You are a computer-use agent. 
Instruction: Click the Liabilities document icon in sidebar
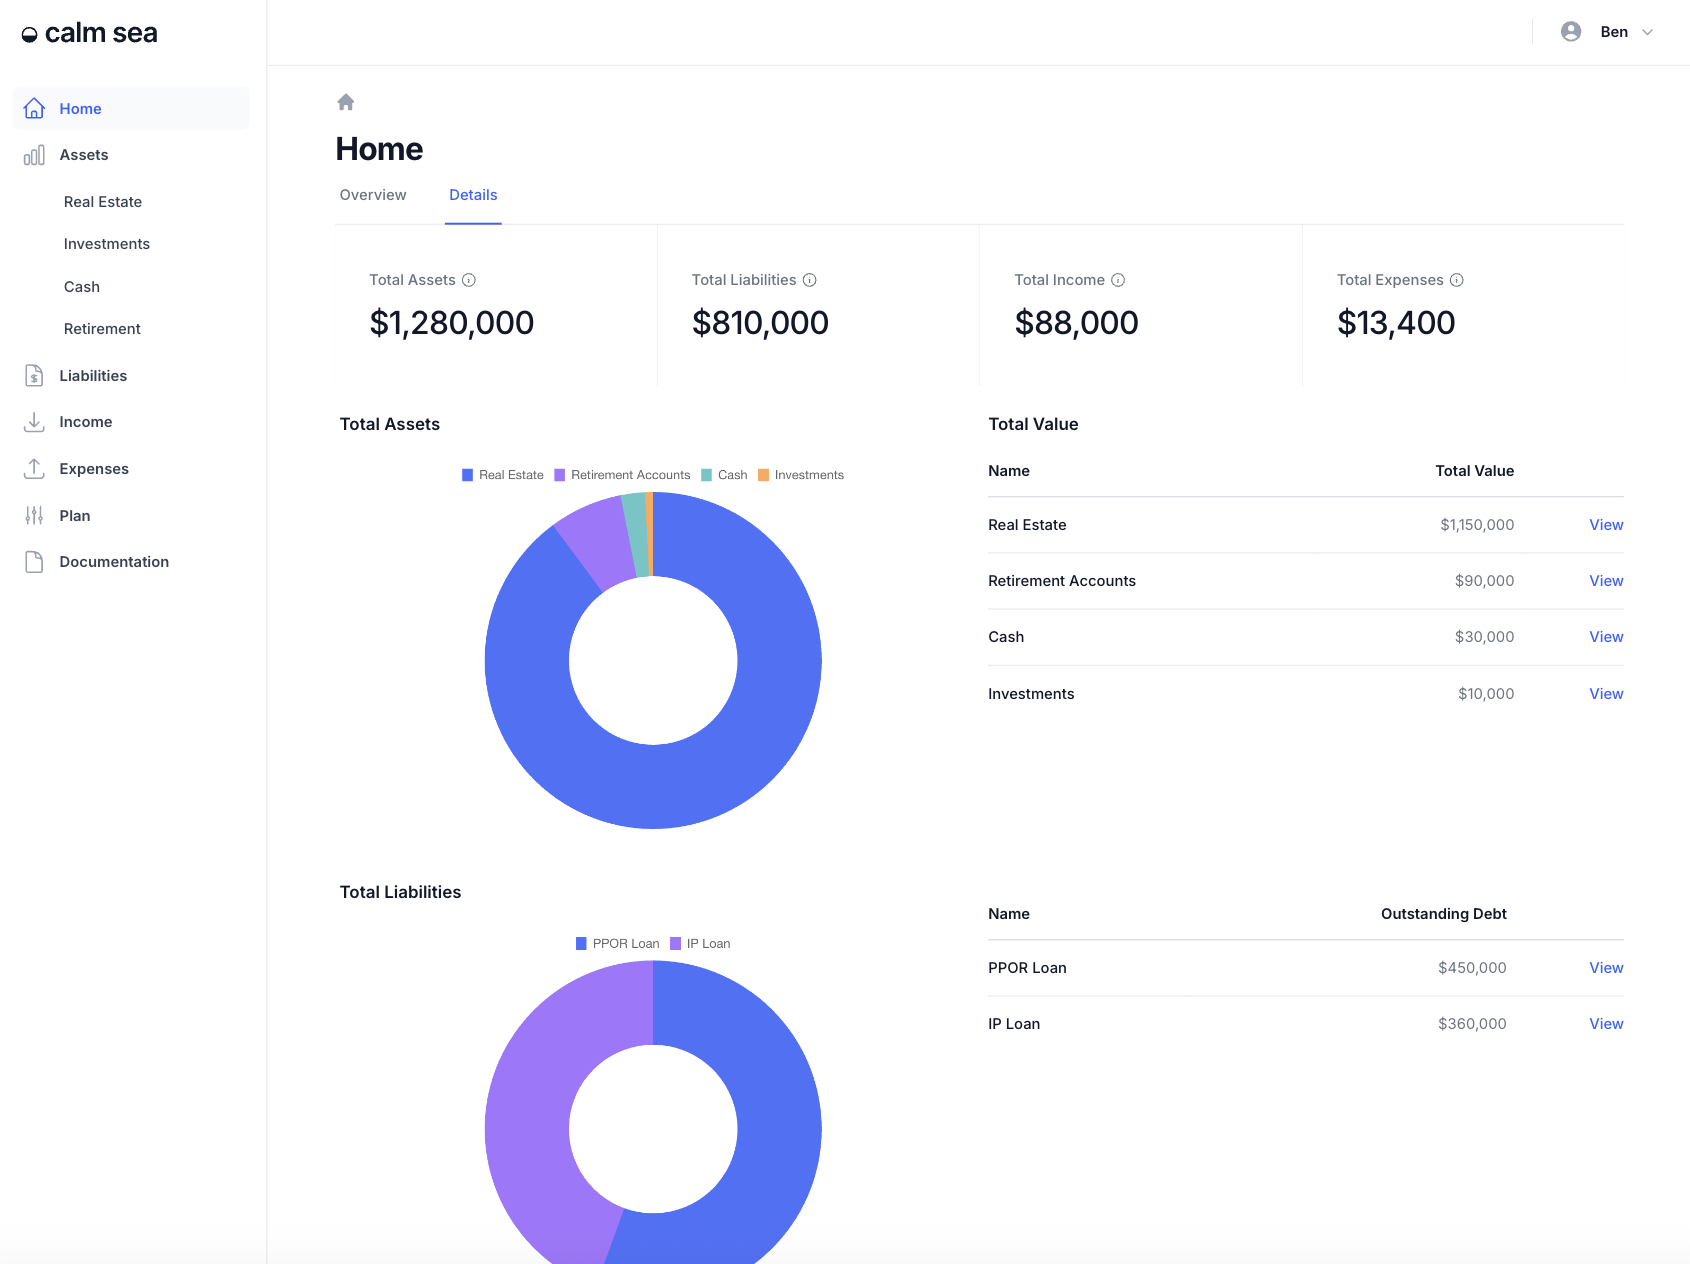pos(34,376)
